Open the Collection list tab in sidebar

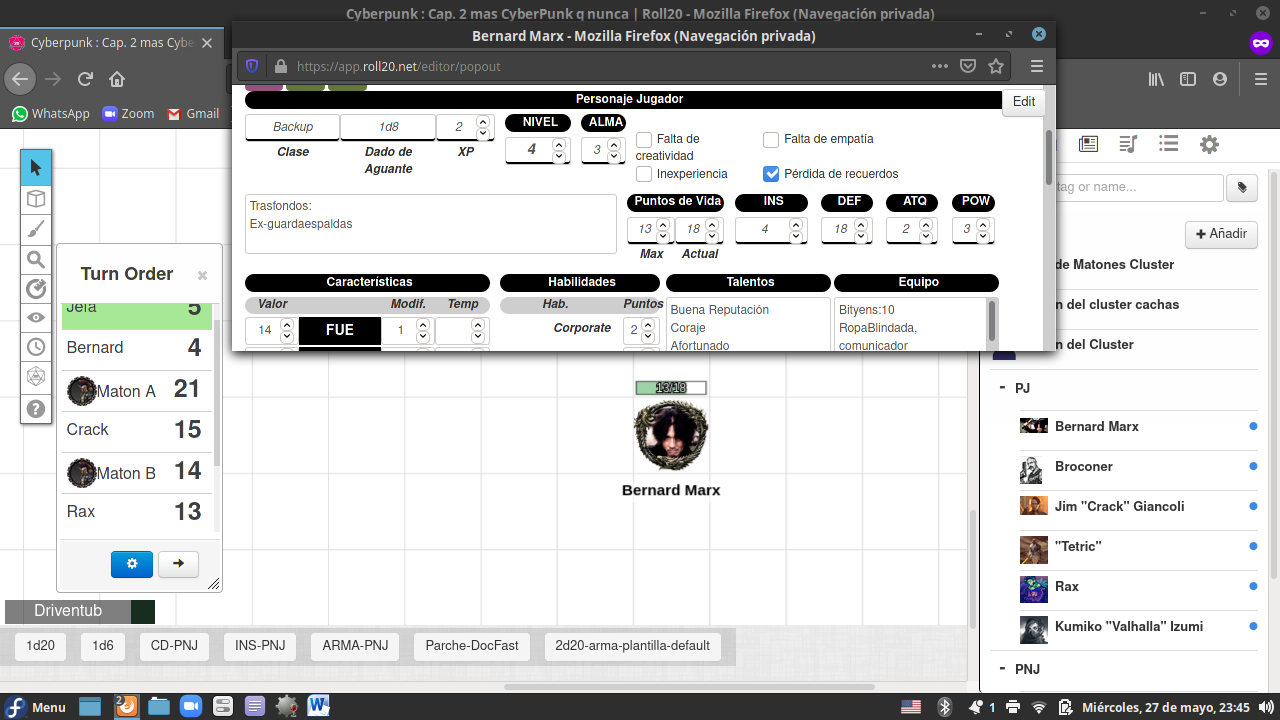[x=1168, y=144]
